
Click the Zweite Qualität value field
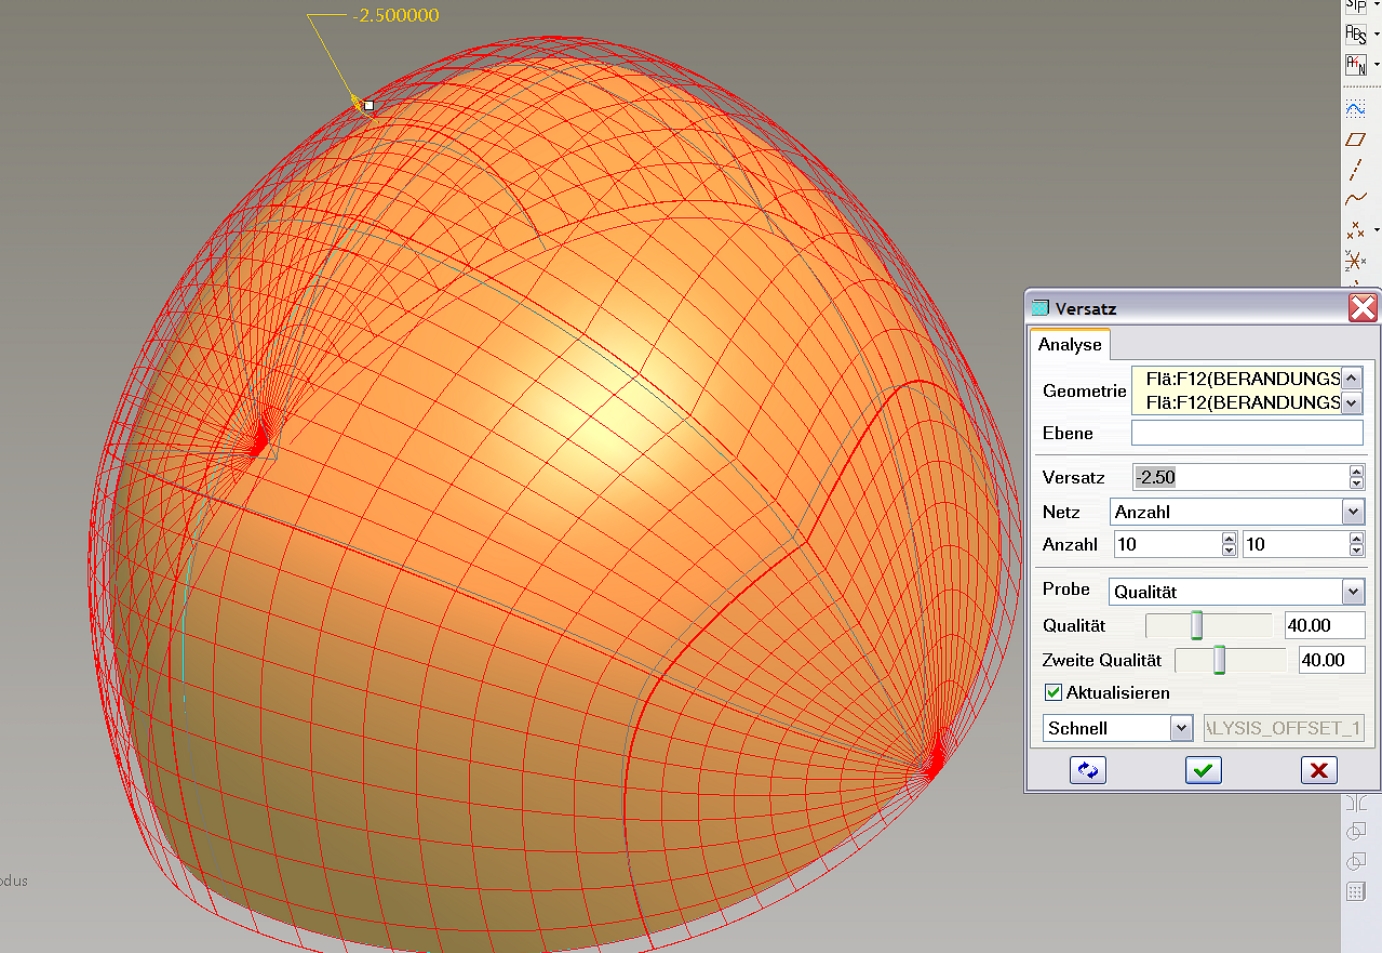click(1331, 660)
